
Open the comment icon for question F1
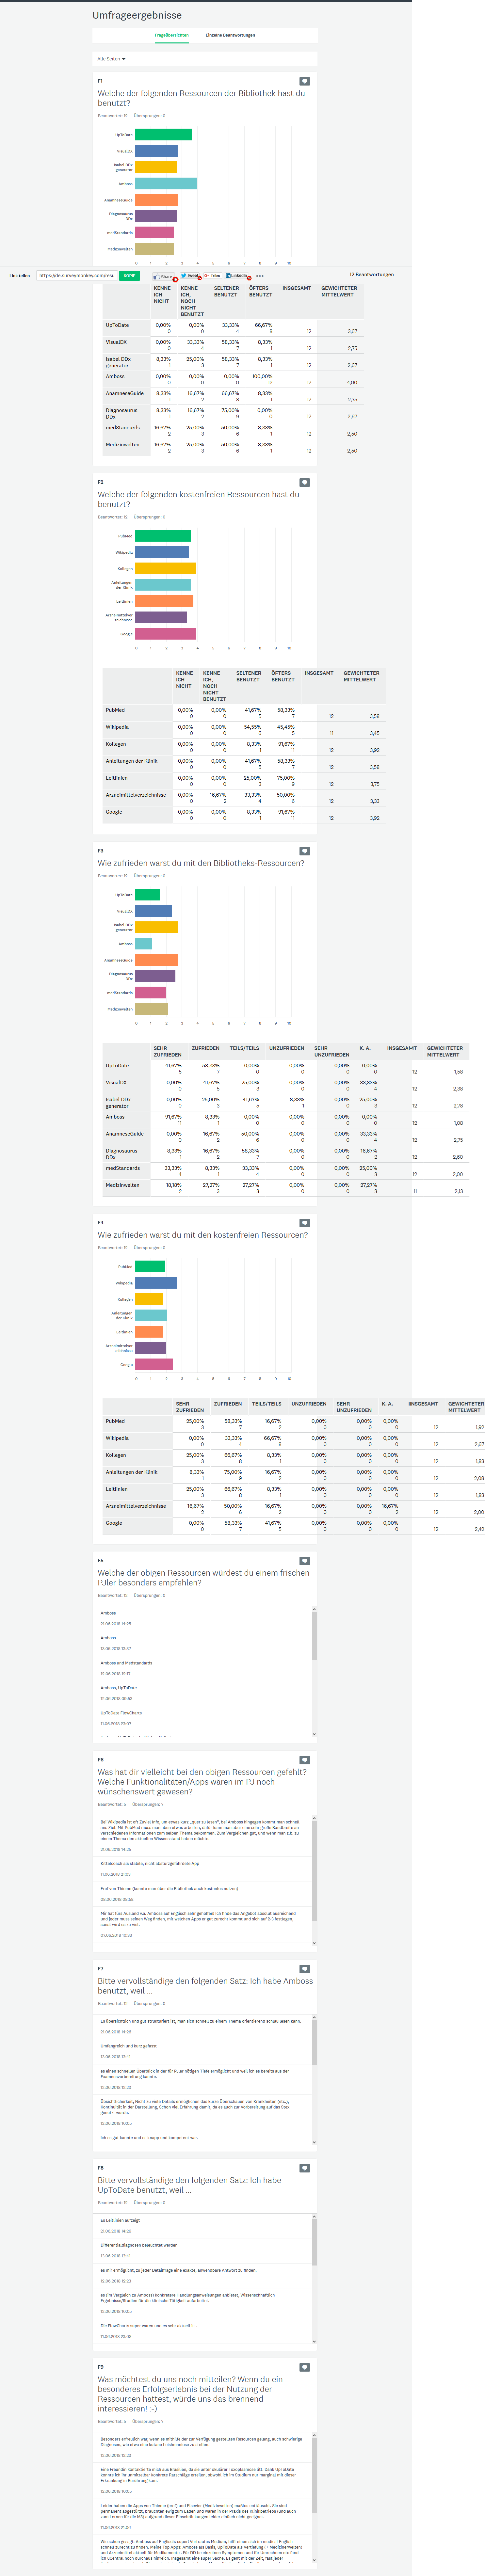305,81
